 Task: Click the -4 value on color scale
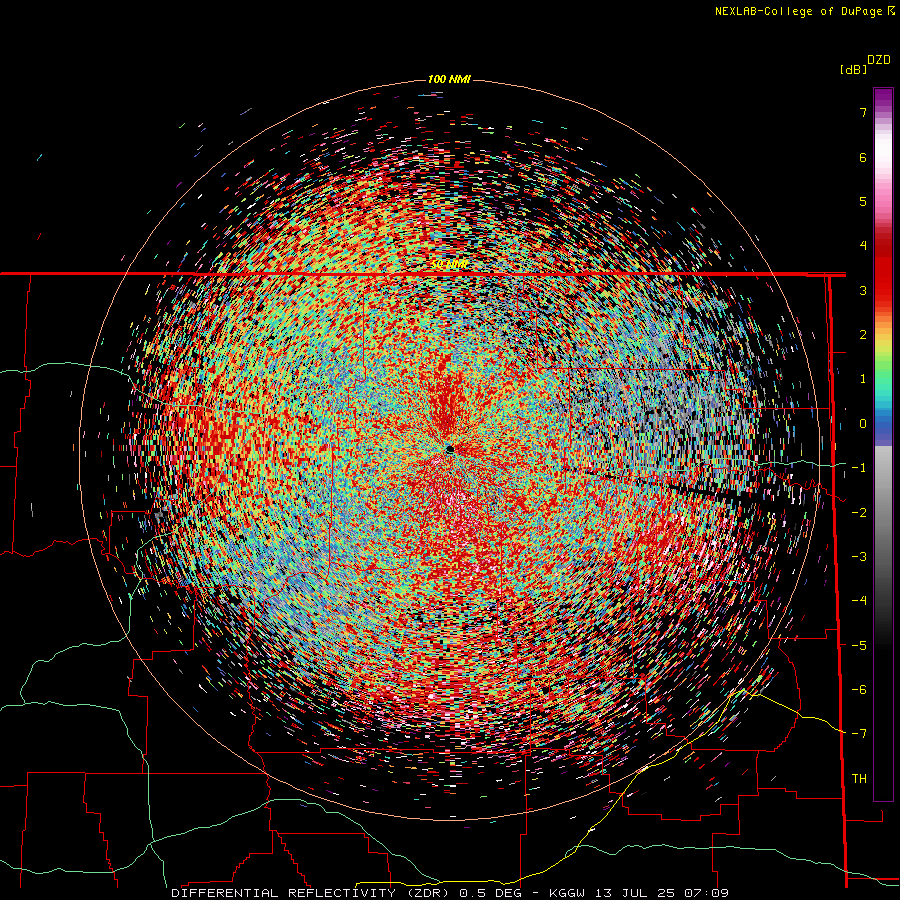(859, 601)
